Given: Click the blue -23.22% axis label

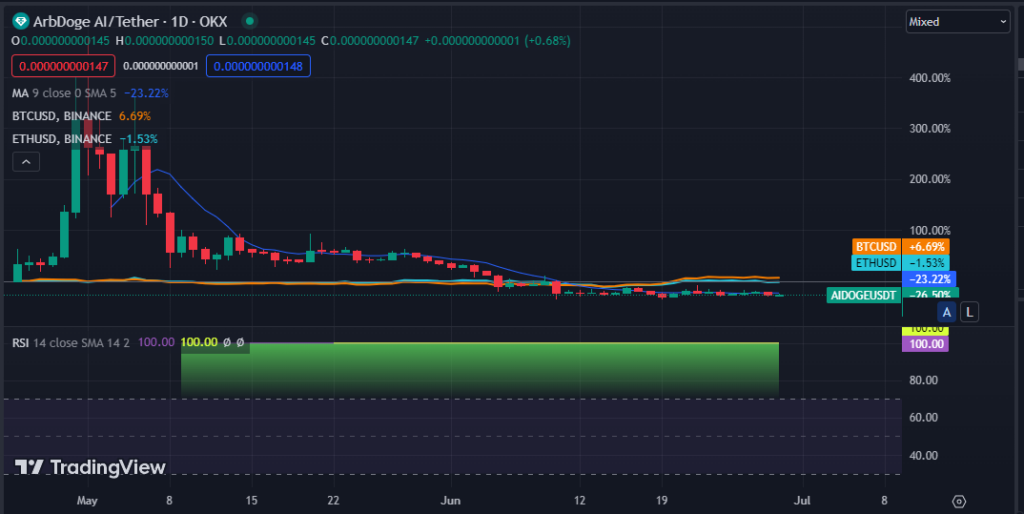Looking at the screenshot, I should click(x=930, y=279).
